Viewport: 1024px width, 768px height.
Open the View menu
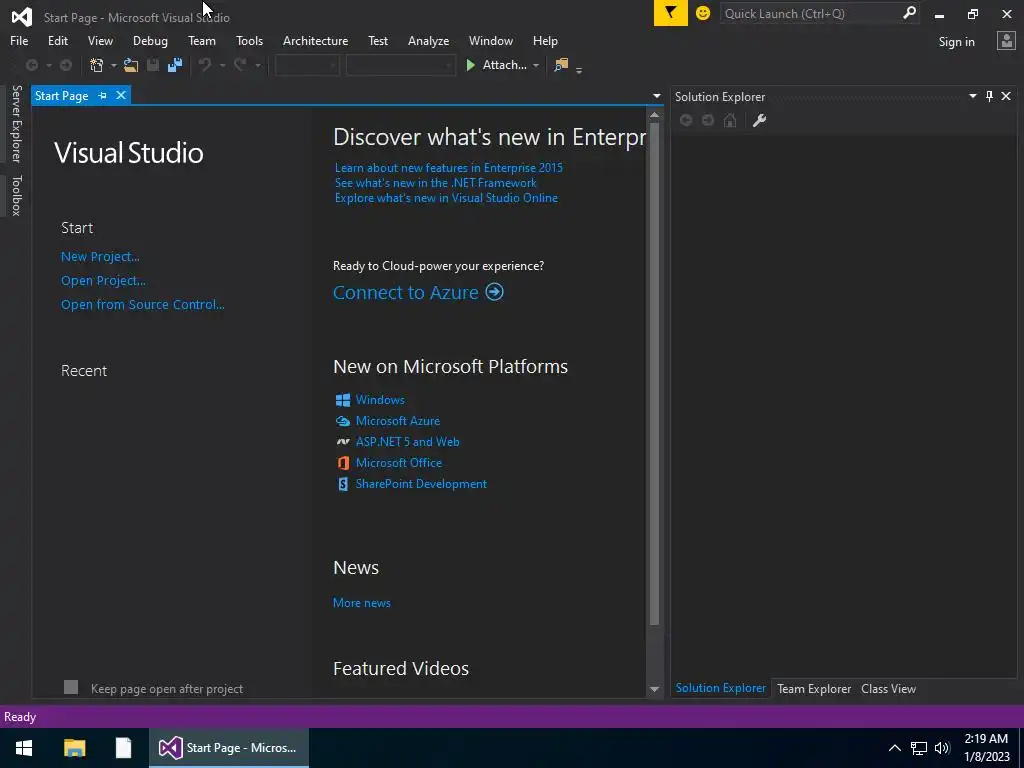pyautogui.click(x=100, y=40)
